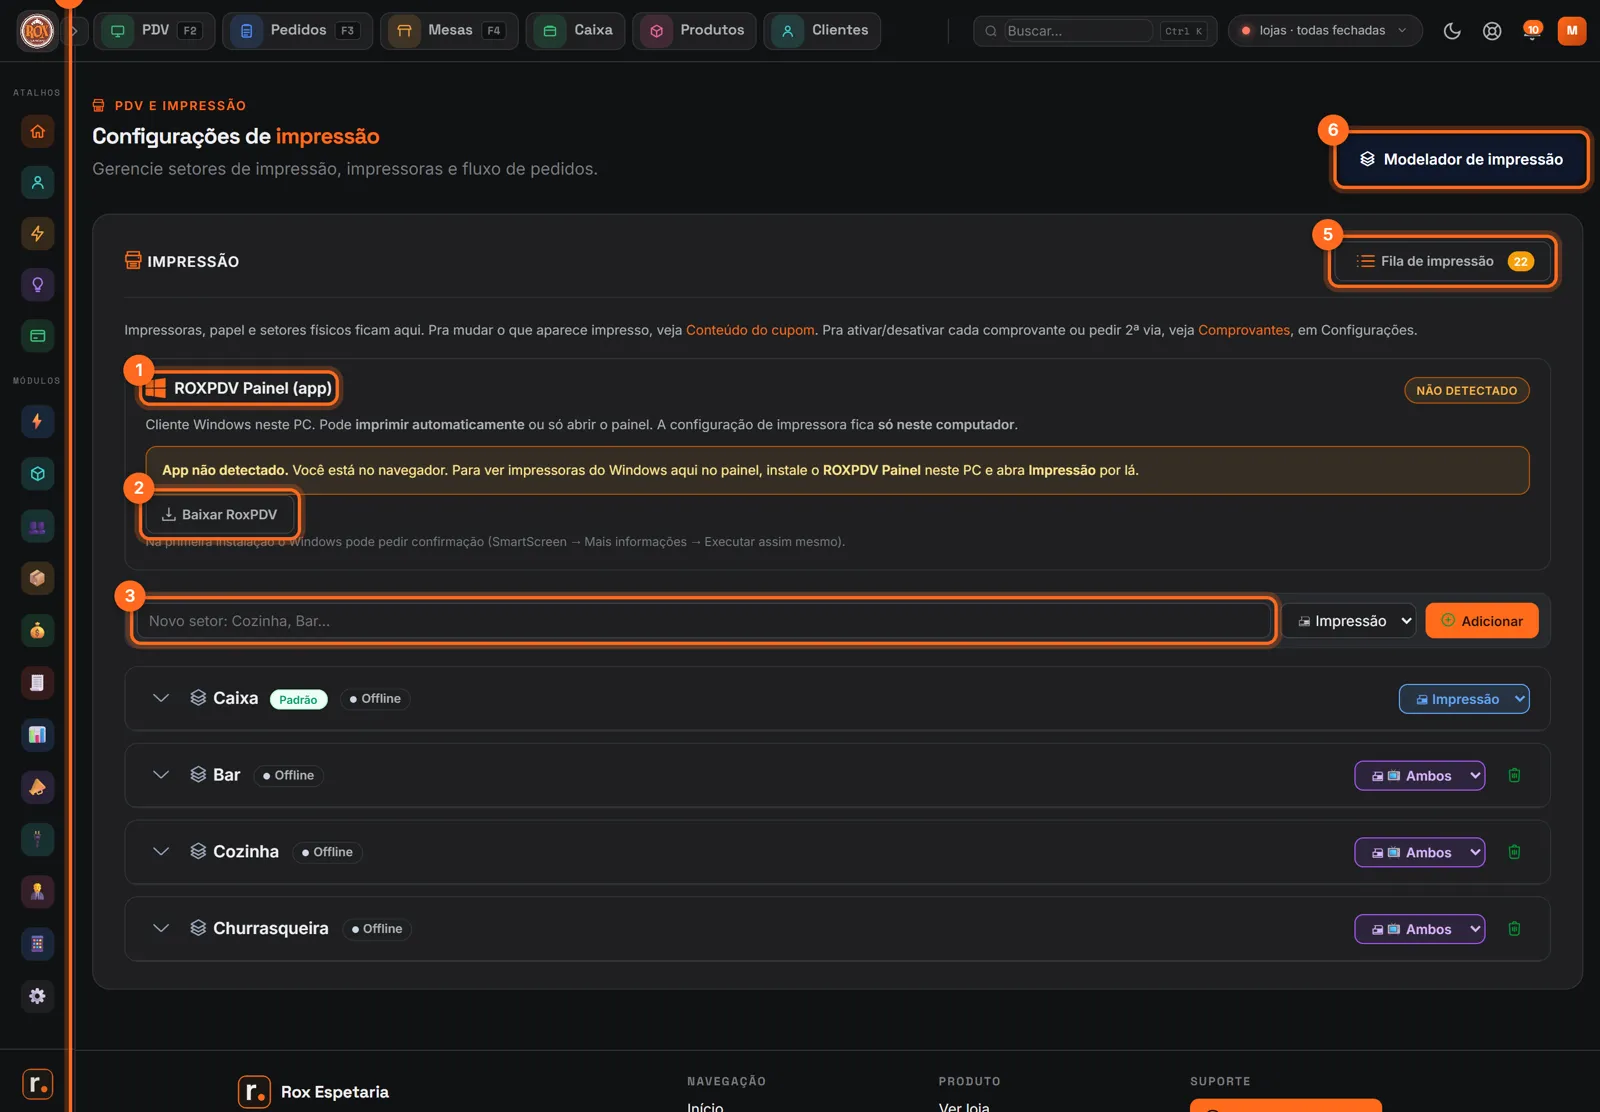
Task: Click the Baixar RoxPDV download button
Action: 220,515
